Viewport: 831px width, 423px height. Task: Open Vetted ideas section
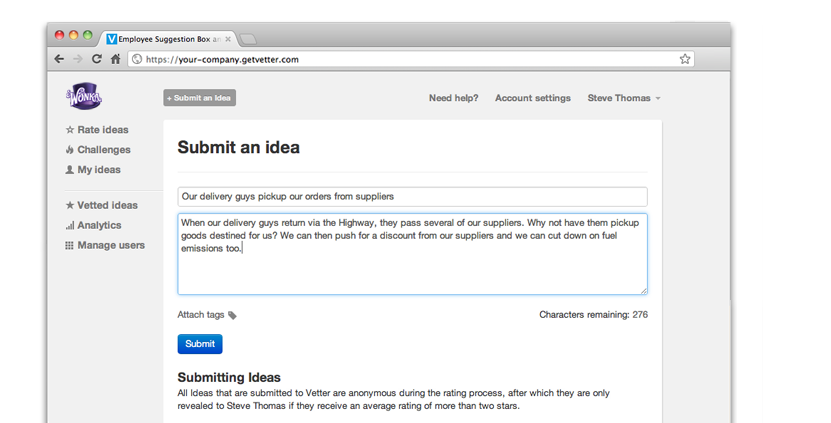coord(102,205)
